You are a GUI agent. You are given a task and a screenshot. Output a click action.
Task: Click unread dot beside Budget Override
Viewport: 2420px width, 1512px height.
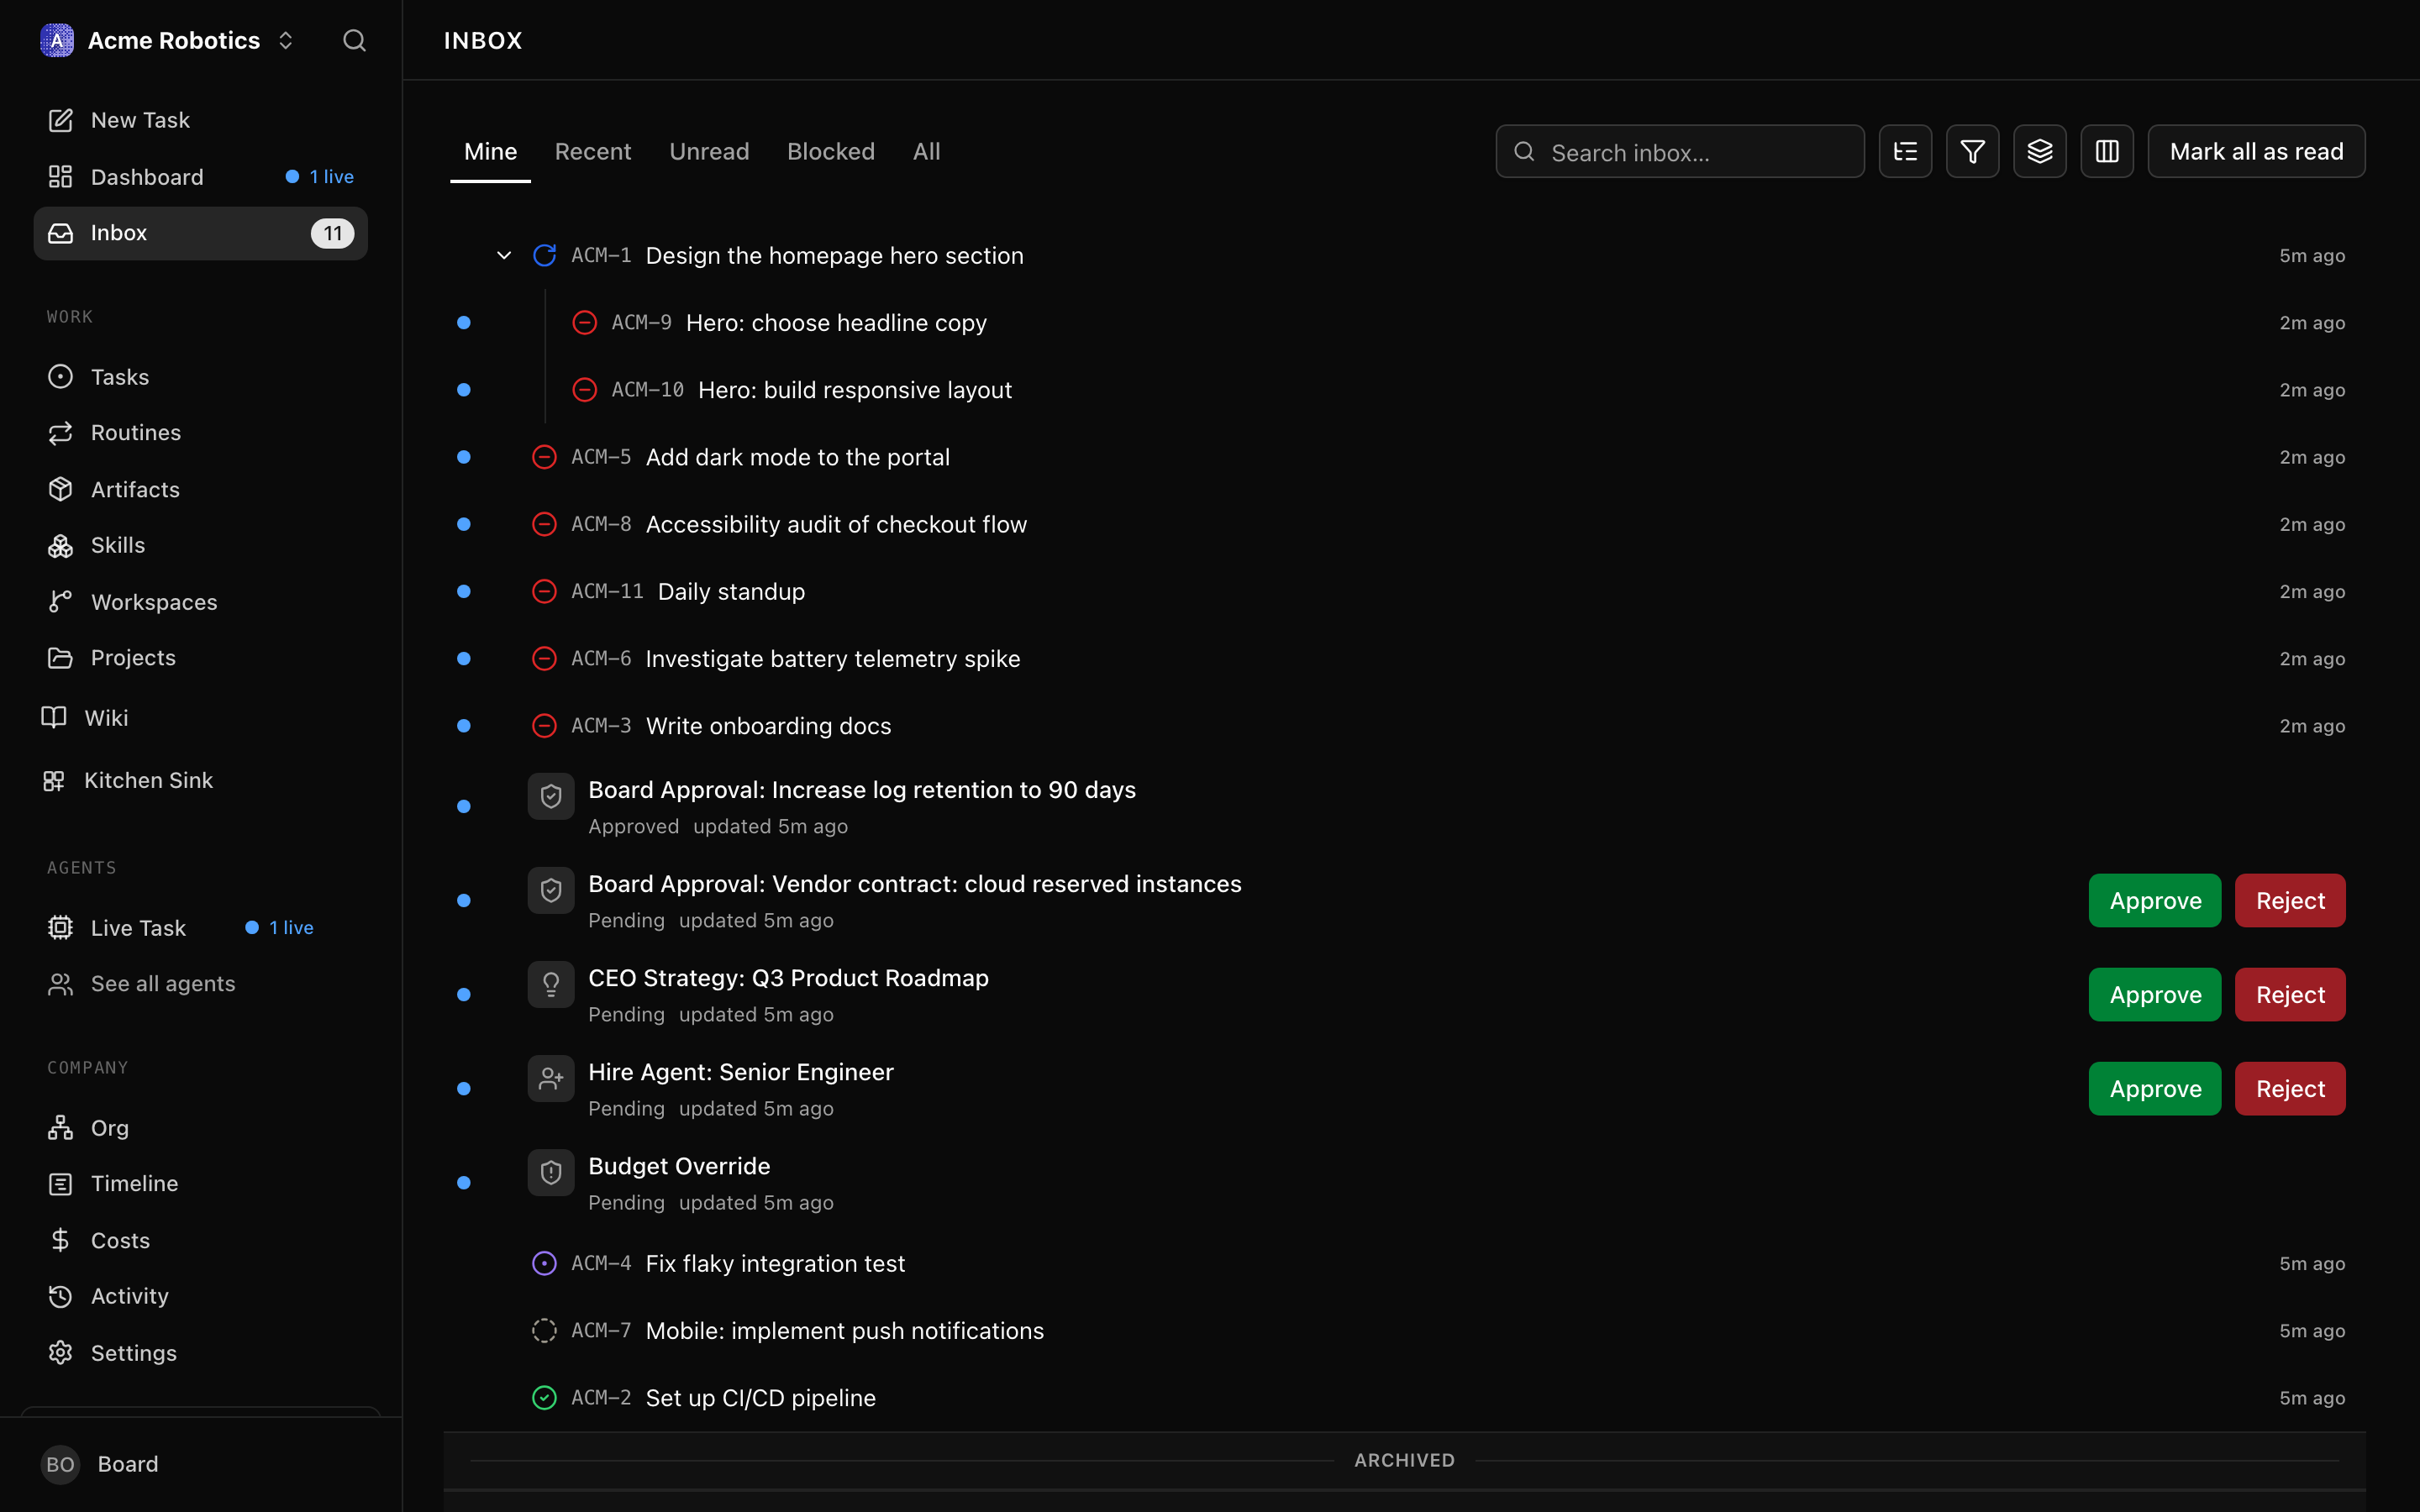pyautogui.click(x=464, y=1183)
